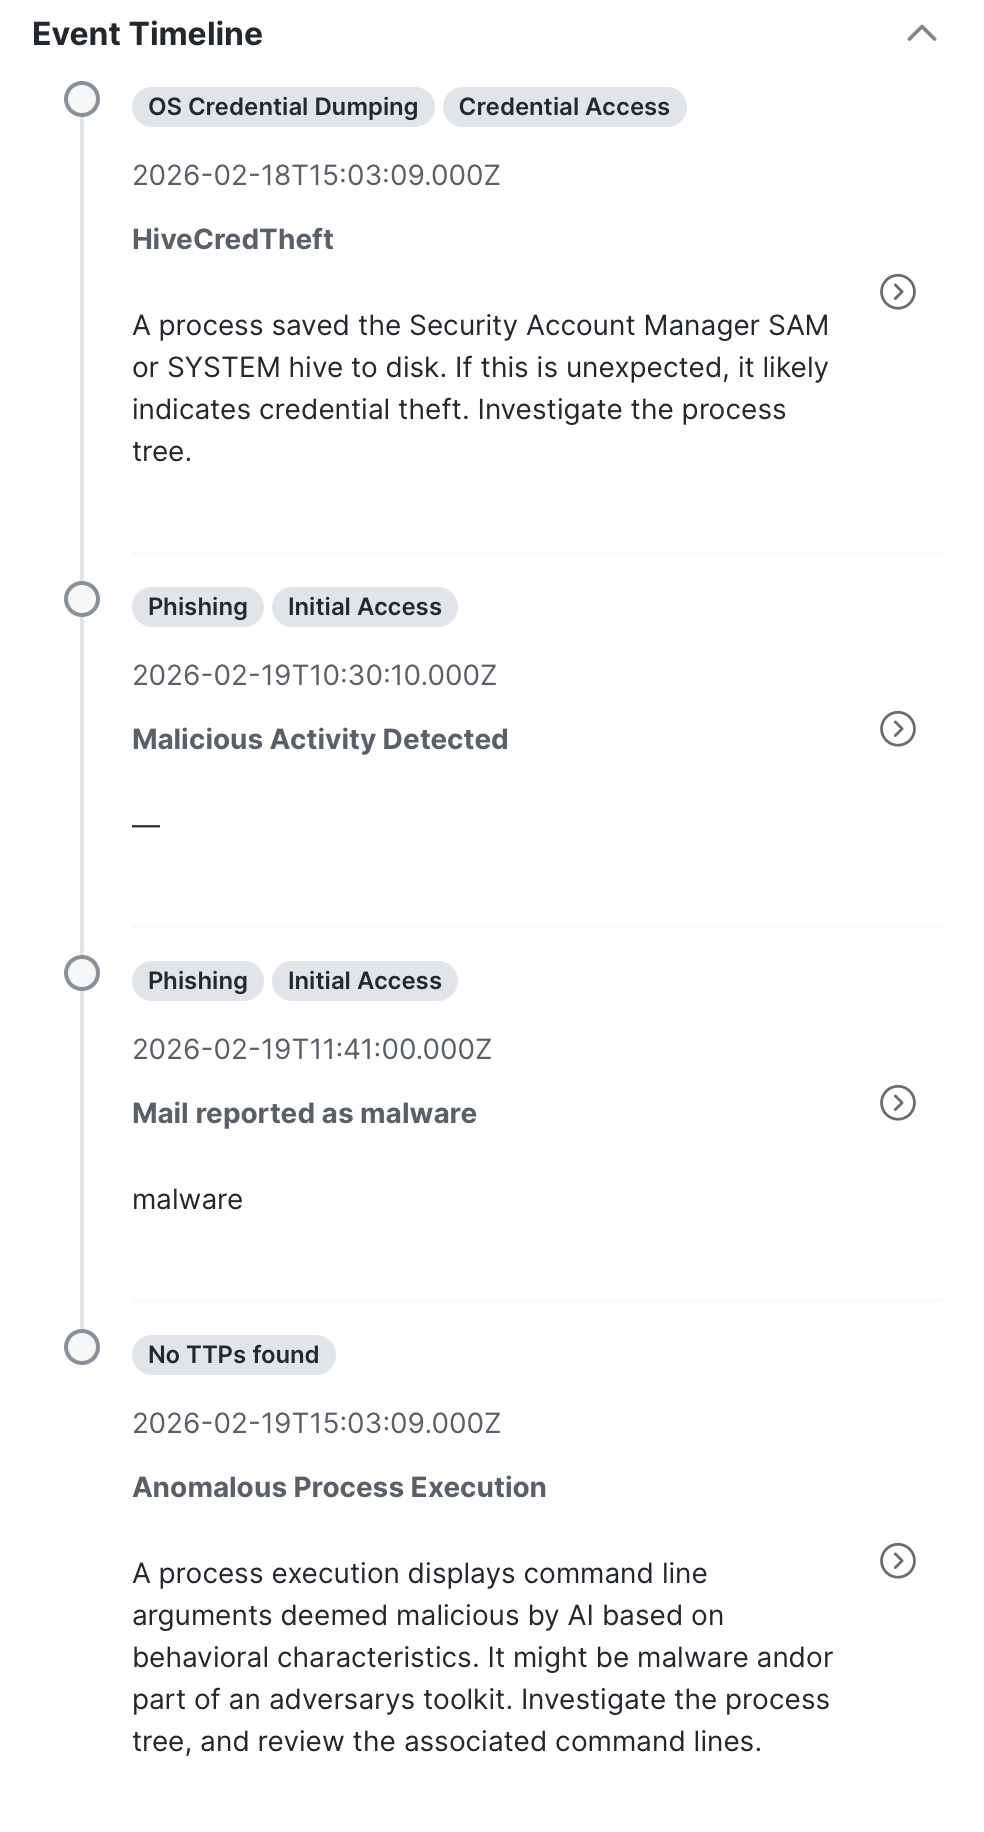Open the HiveCredTheft event title

click(x=233, y=239)
